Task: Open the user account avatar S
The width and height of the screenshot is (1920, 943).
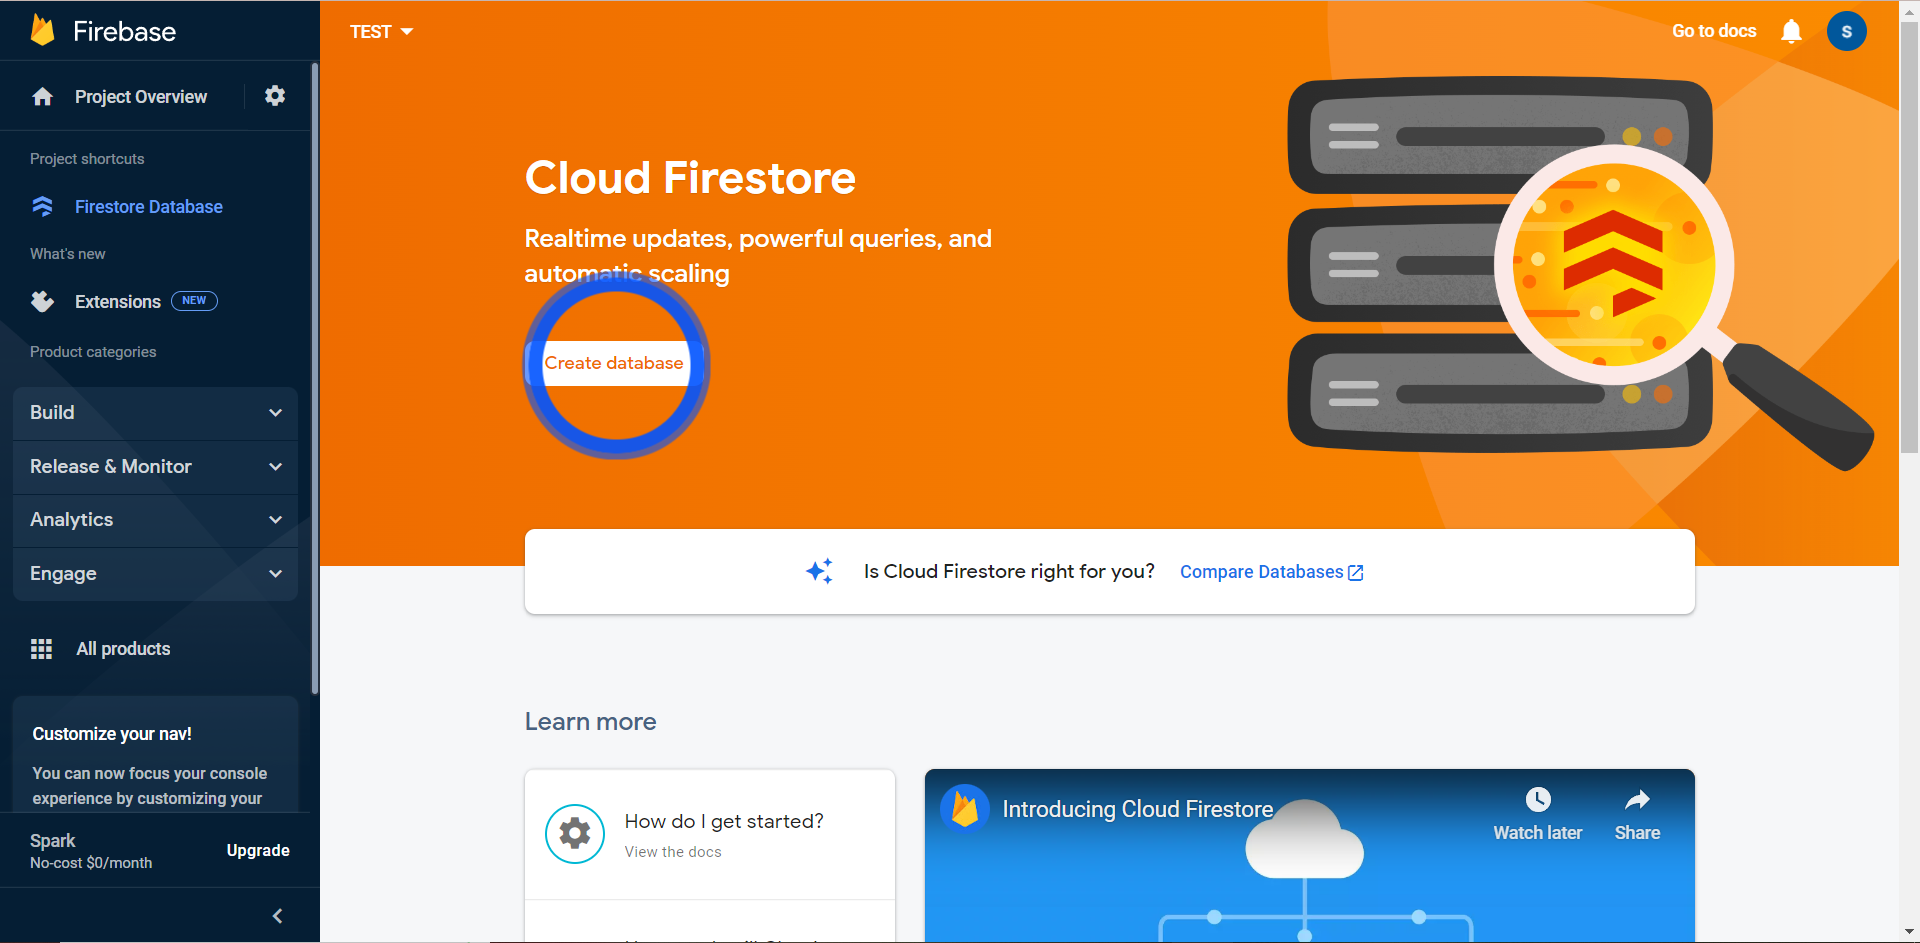Action: tap(1846, 31)
